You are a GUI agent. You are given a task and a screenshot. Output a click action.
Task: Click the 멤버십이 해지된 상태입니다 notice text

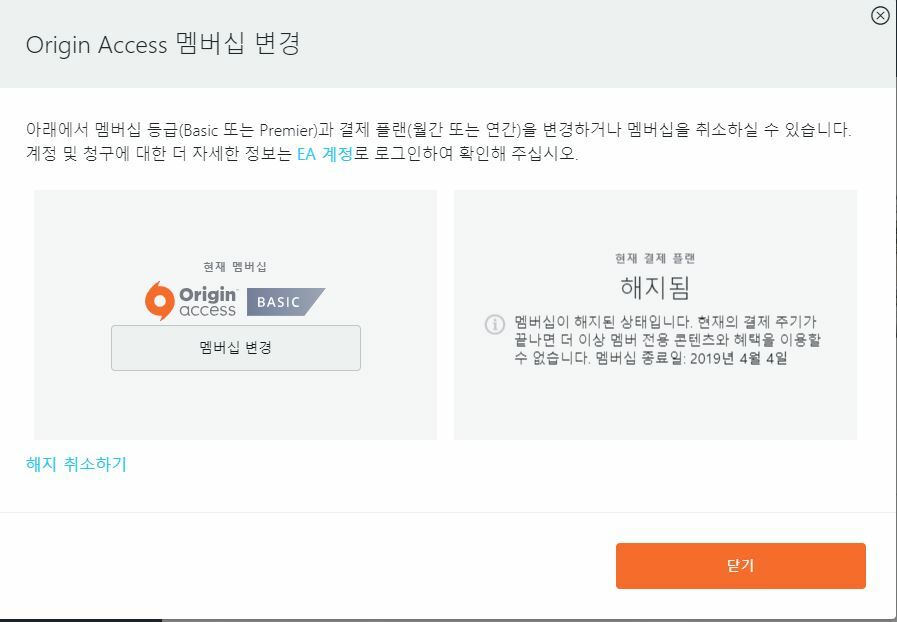coord(667,340)
